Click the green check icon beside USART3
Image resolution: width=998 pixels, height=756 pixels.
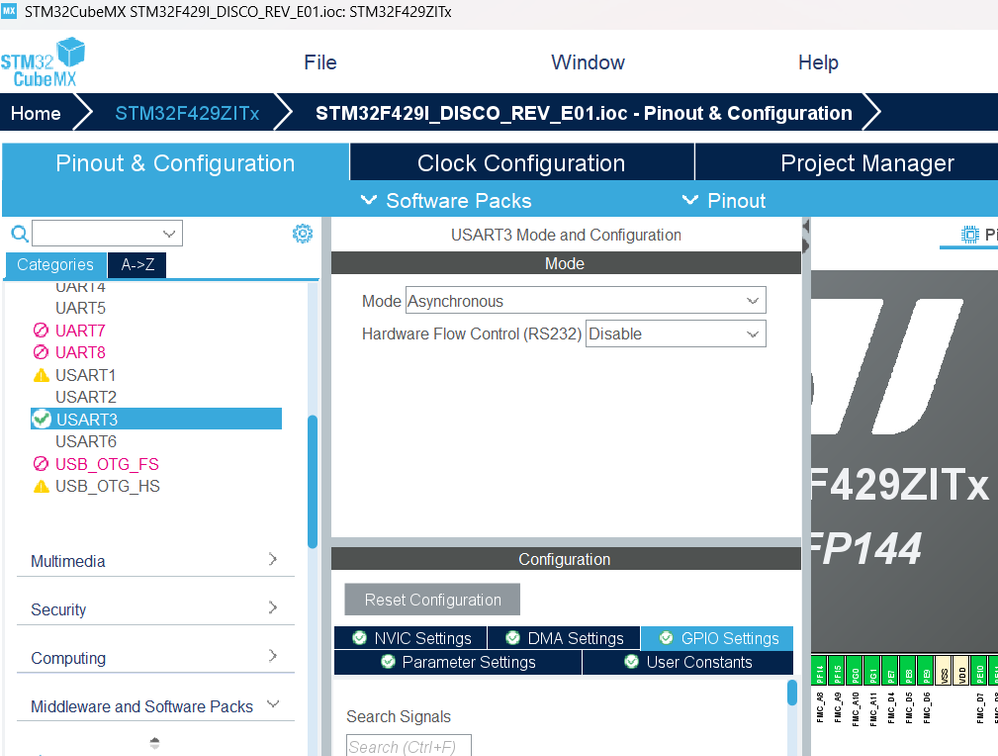[x=41, y=419]
